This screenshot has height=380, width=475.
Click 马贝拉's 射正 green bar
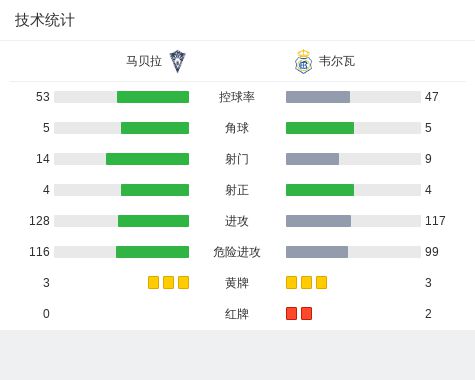click(155, 190)
